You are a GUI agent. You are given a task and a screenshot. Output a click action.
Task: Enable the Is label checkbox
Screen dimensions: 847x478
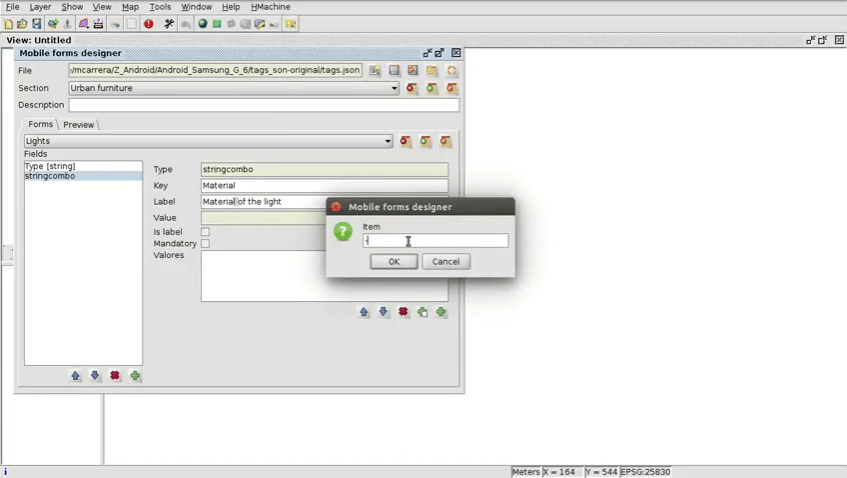pos(205,232)
